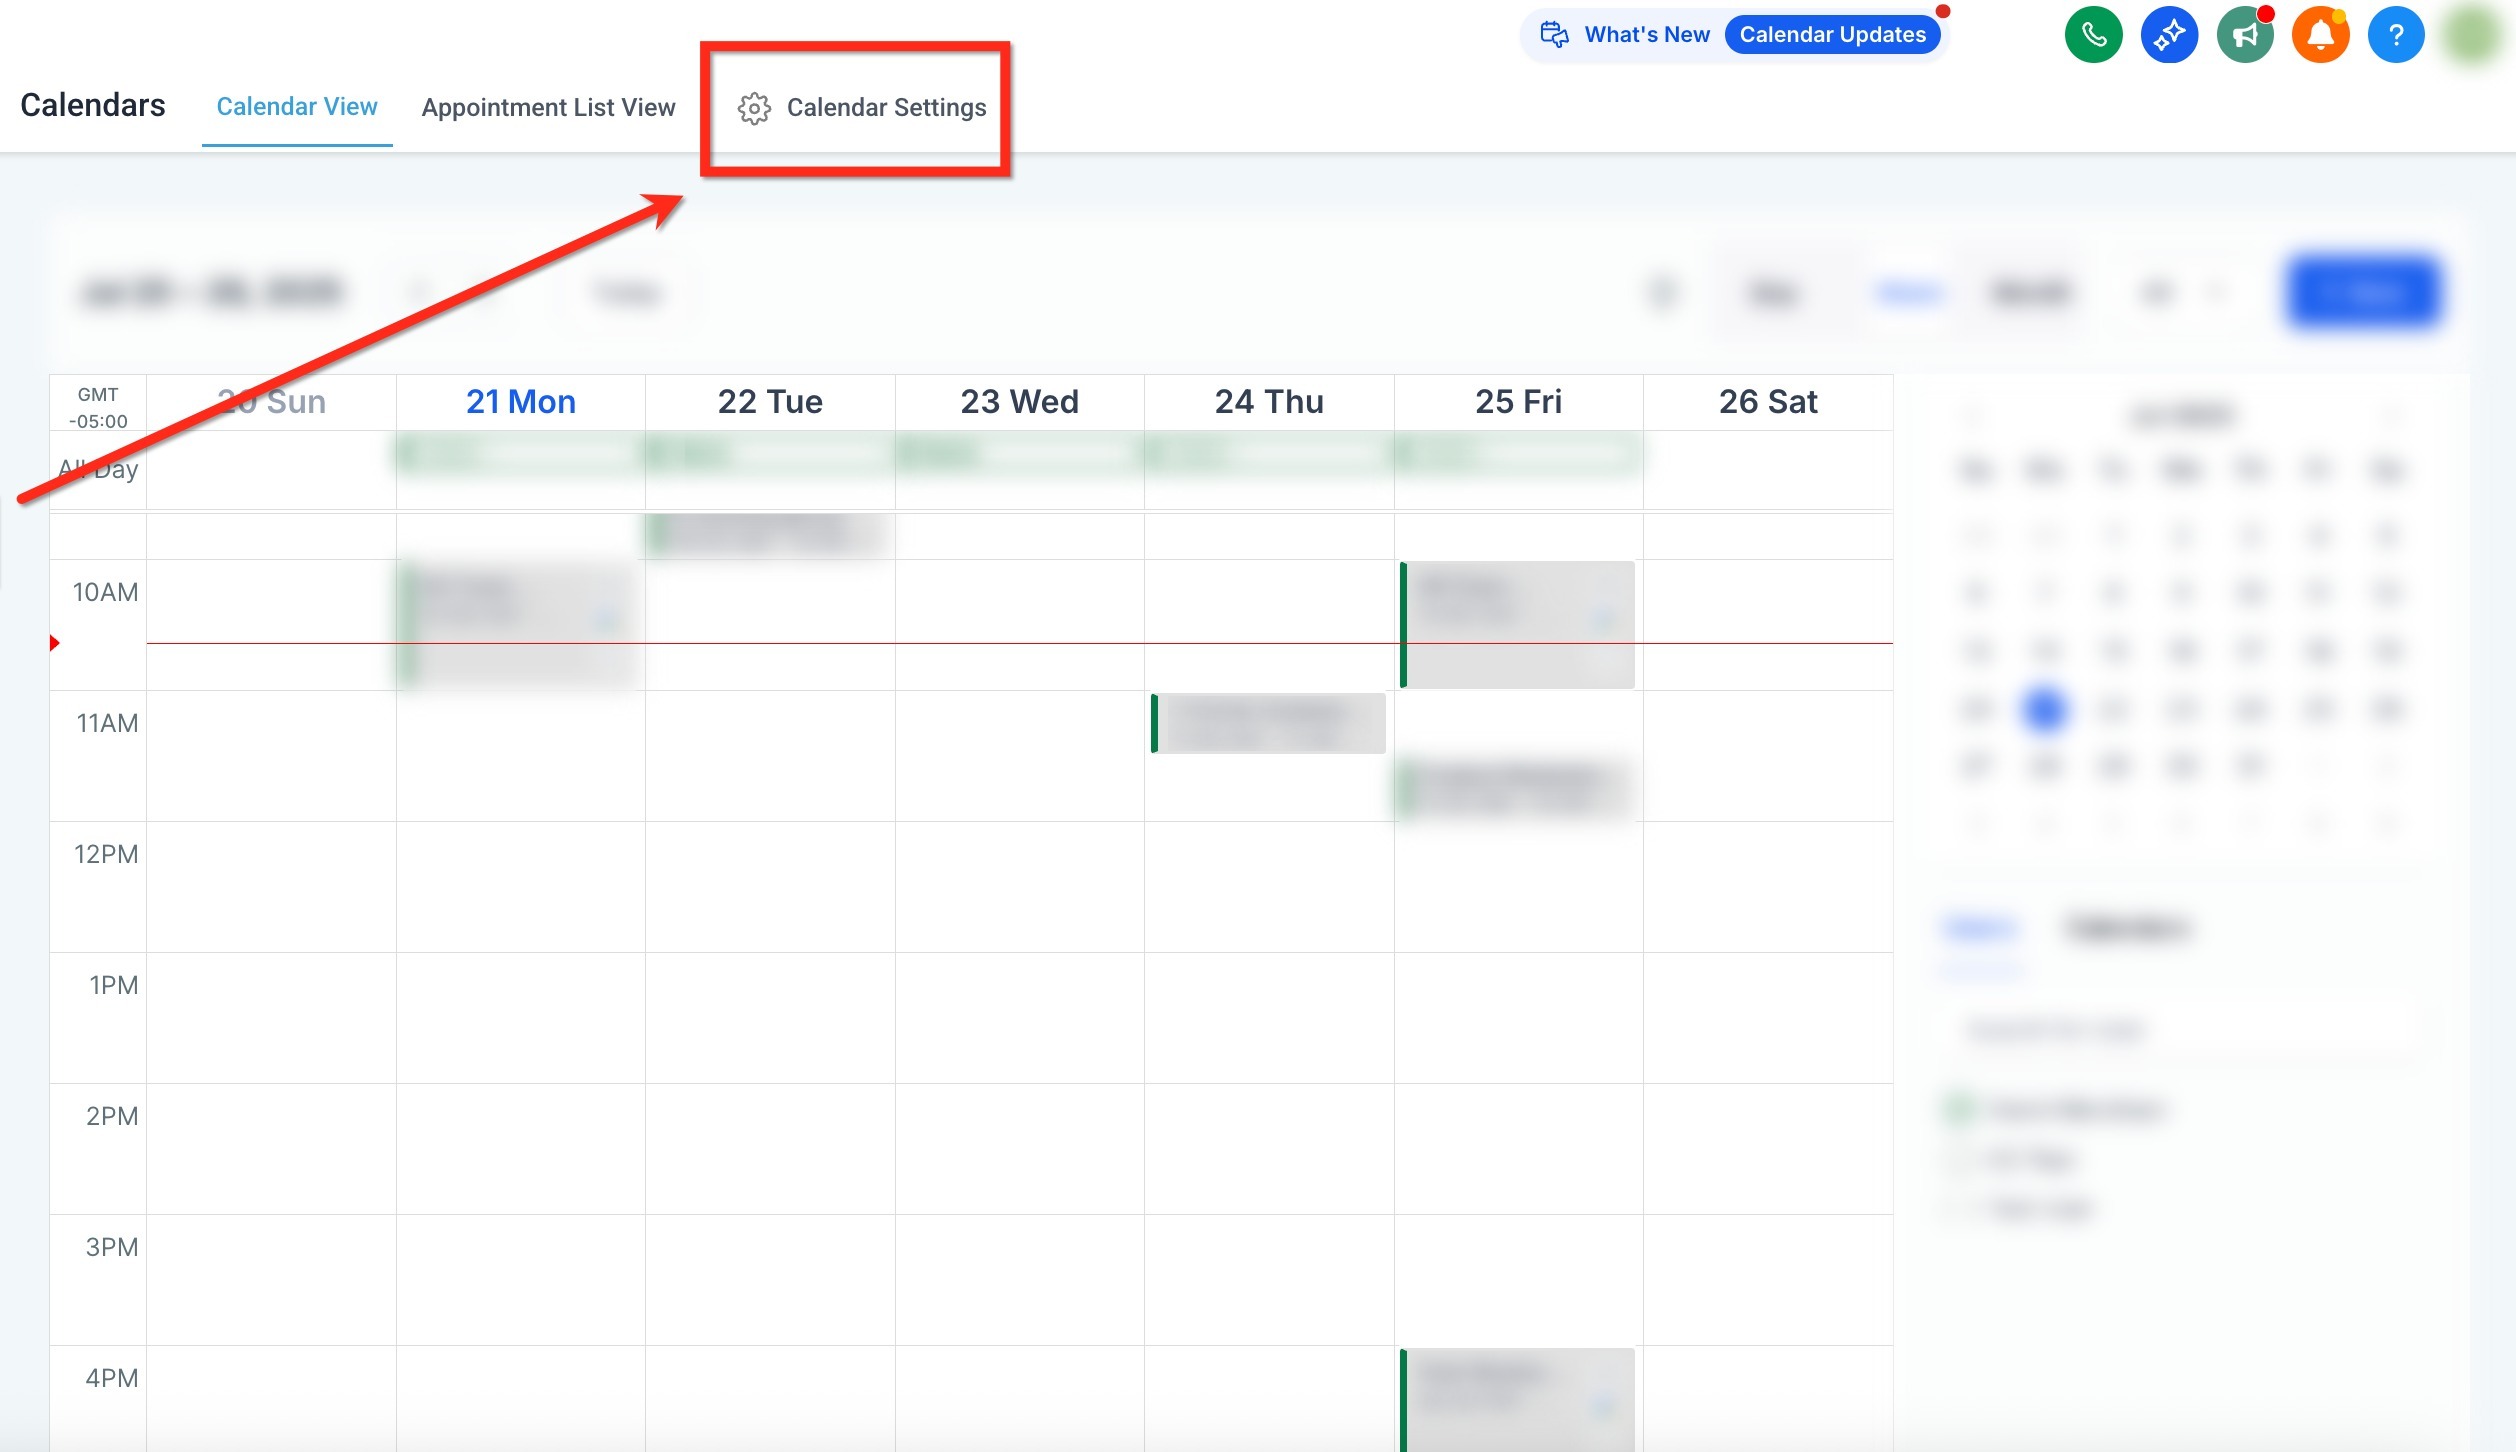Open help via the question mark icon
Image resolution: width=2516 pixels, height=1452 pixels.
pos(2396,34)
